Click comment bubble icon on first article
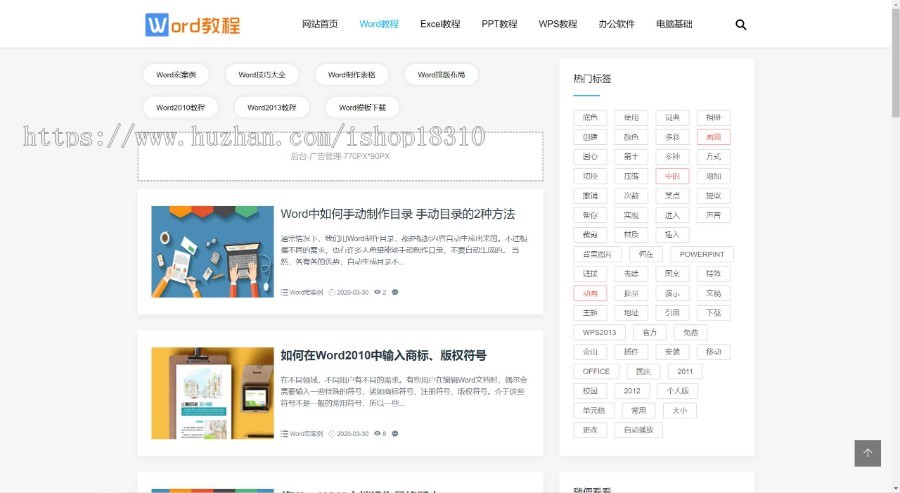 pyautogui.click(x=395, y=292)
